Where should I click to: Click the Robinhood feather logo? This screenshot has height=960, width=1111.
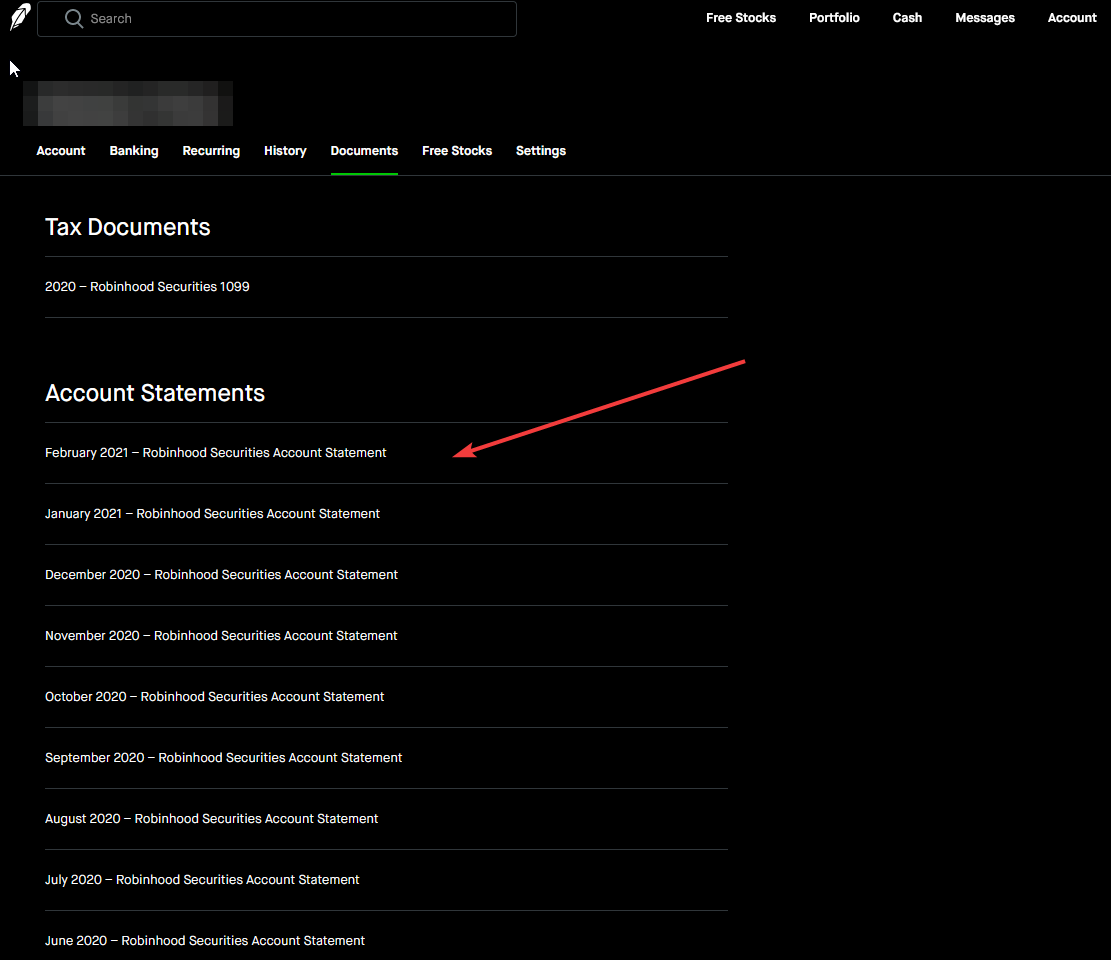click(20, 17)
